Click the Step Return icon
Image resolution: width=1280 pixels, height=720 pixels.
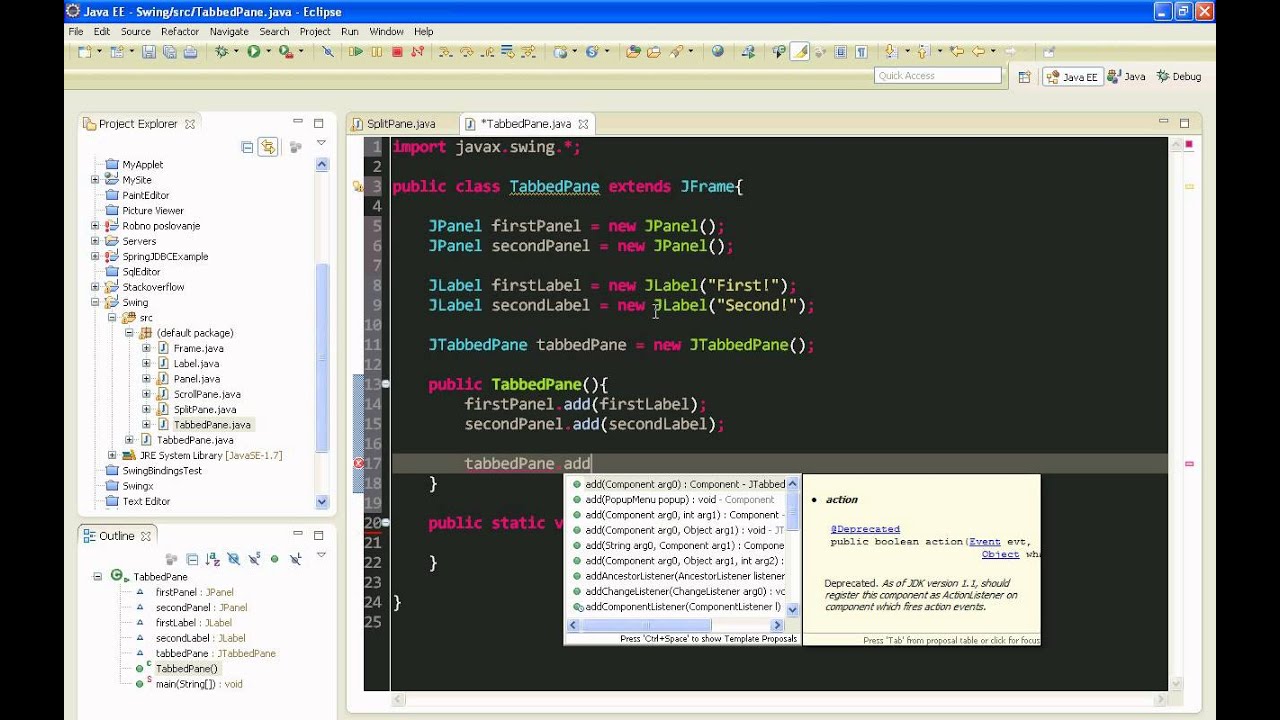tap(487, 52)
